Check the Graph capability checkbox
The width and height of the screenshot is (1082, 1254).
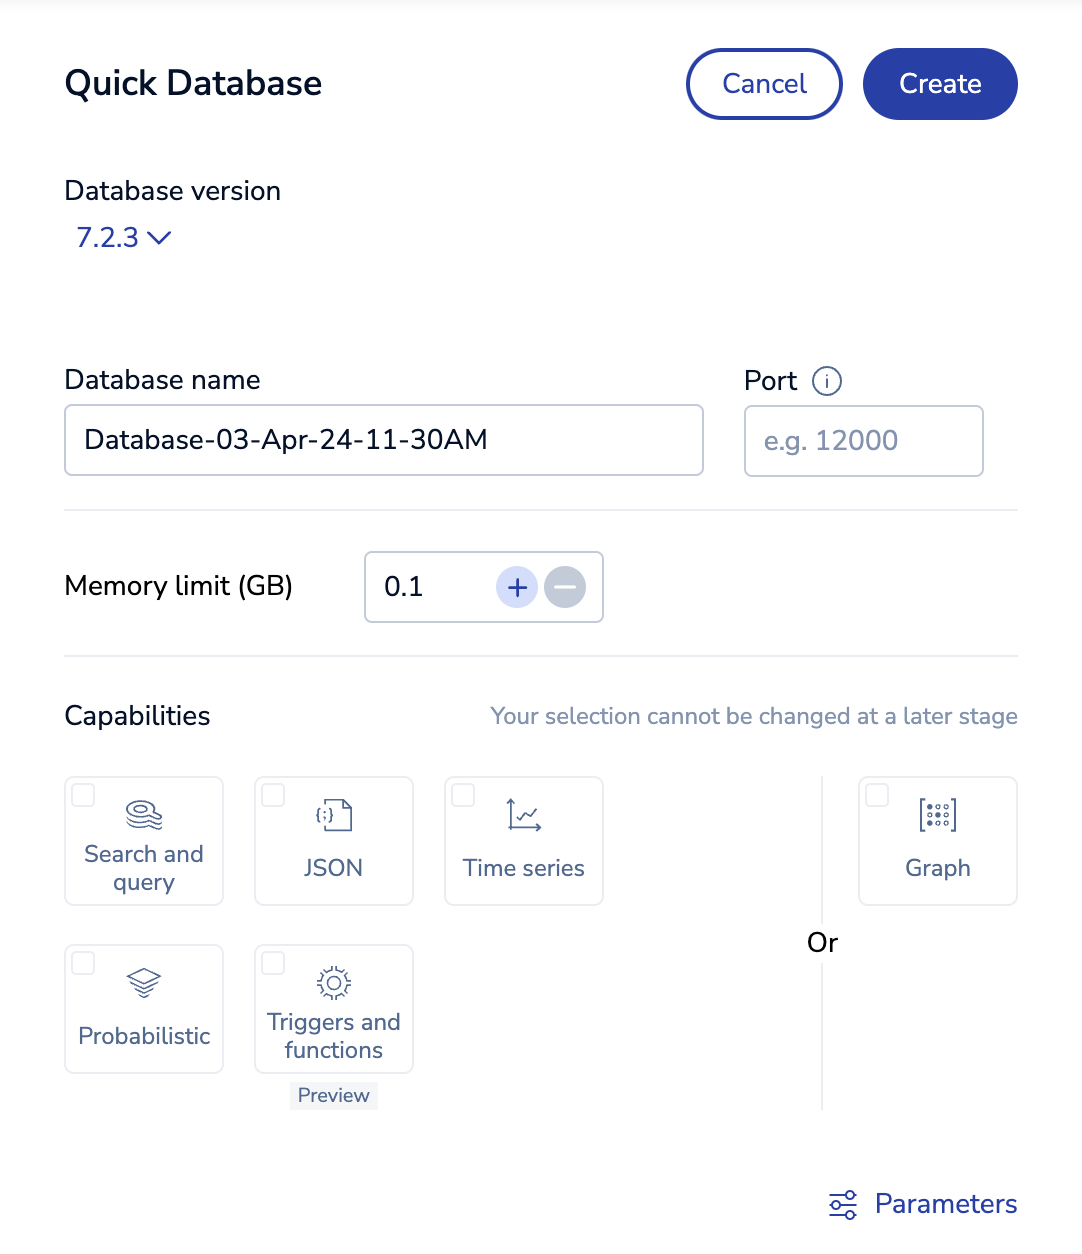tap(877, 795)
